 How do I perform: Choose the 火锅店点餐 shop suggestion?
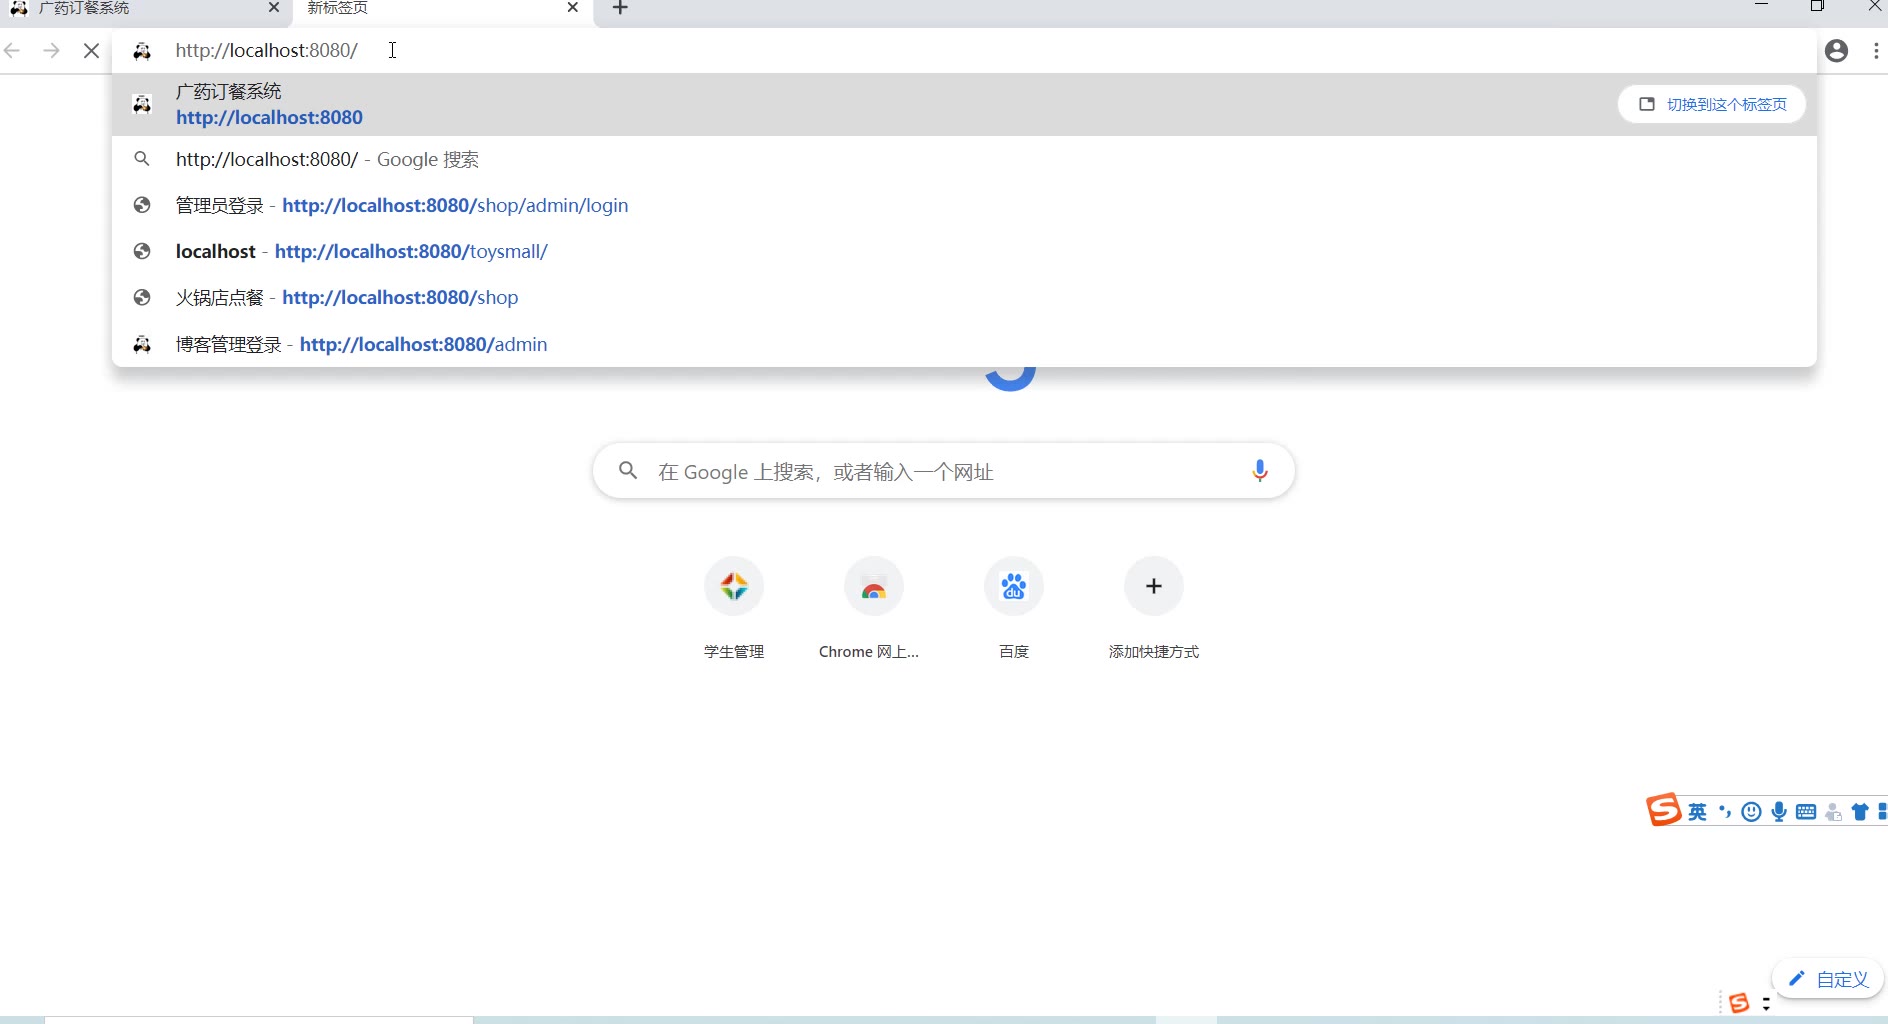coord(964,297)
